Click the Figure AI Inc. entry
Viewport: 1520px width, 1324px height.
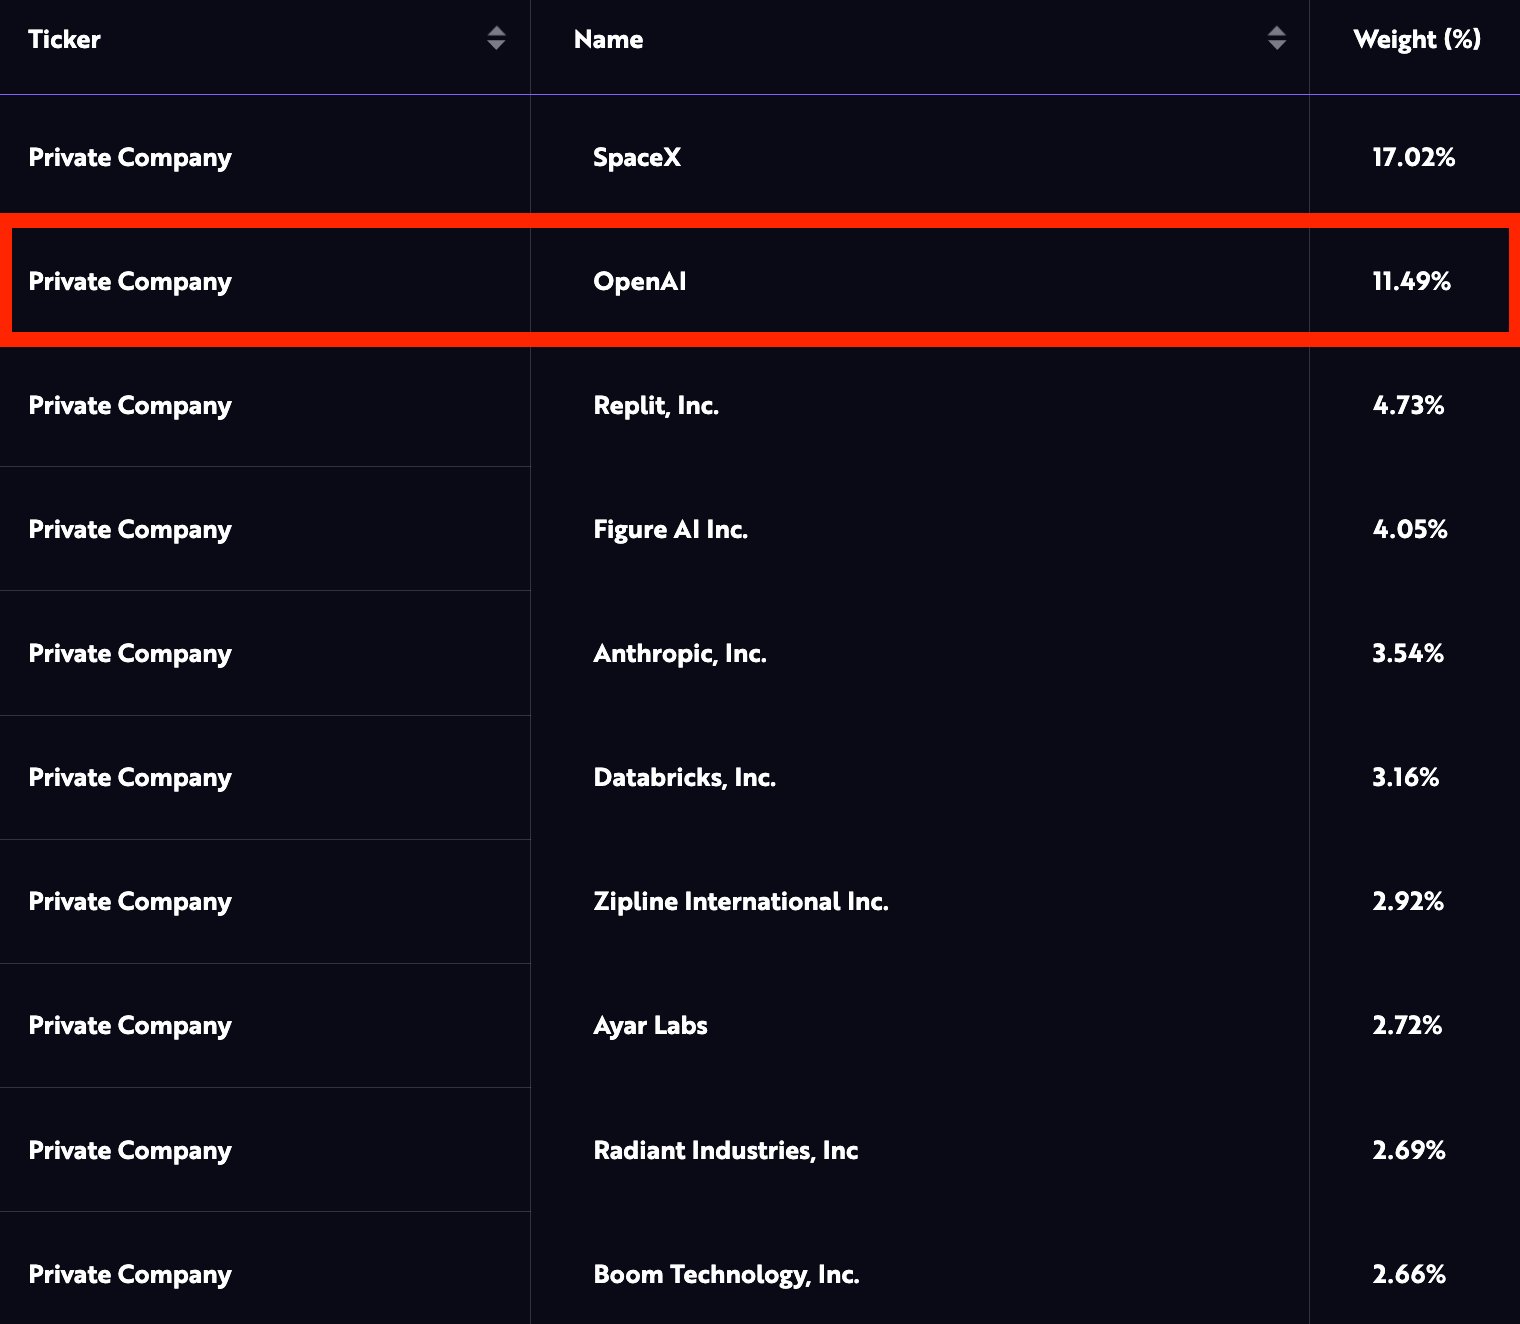(x=671, y=529)
